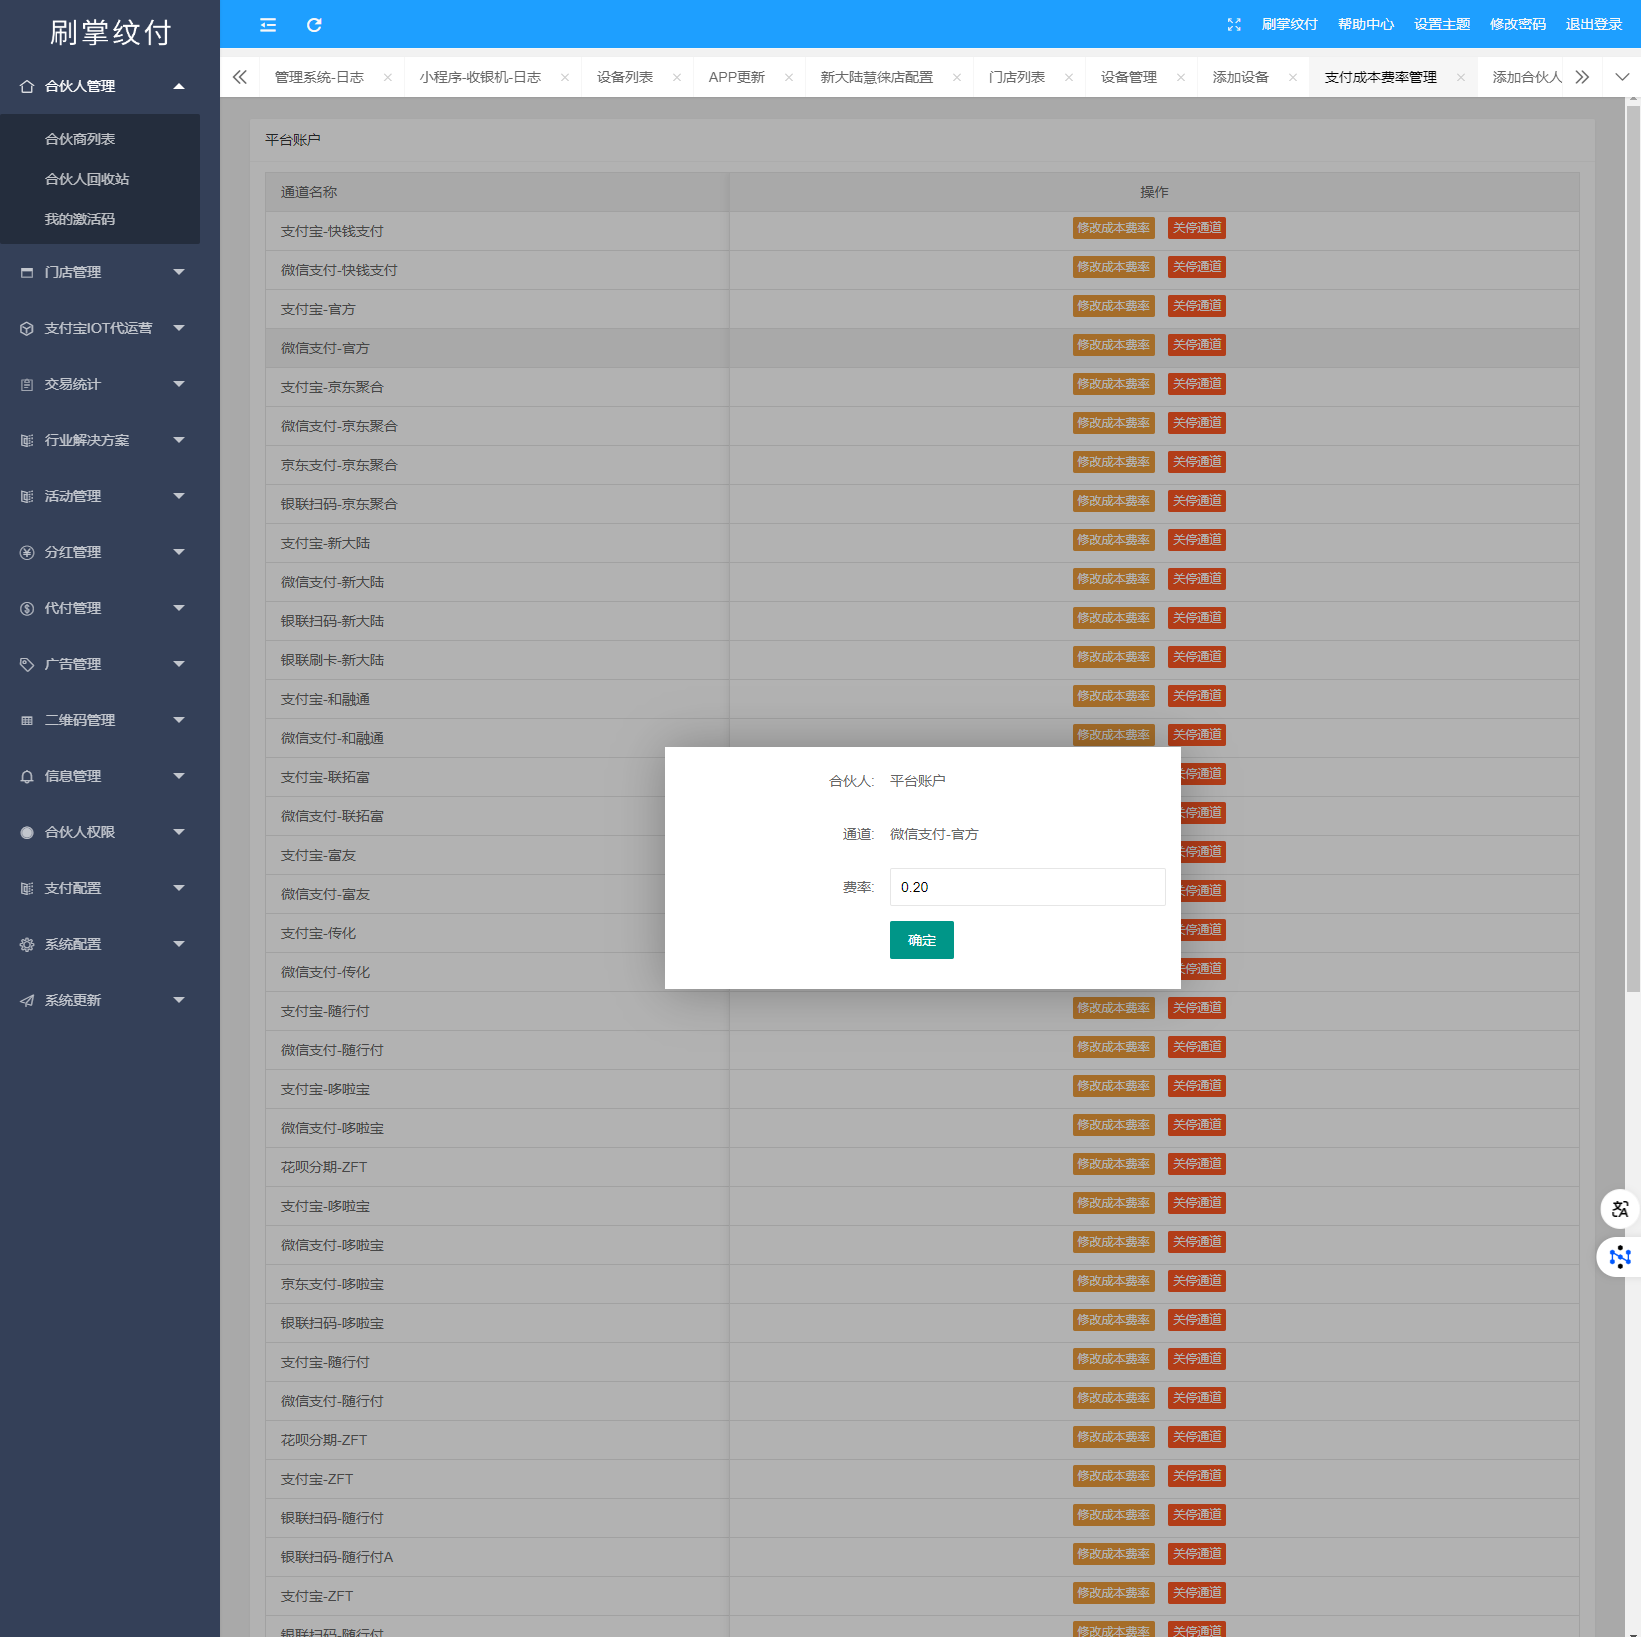Click the sidebar collapse menu icon

[268, 25]
